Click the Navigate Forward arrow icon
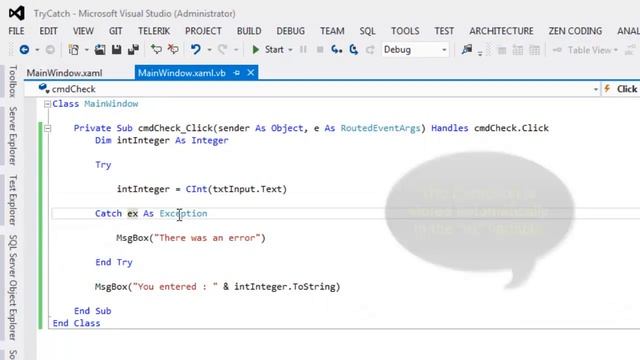Screen dimensions: 640x360 (50, 50)
